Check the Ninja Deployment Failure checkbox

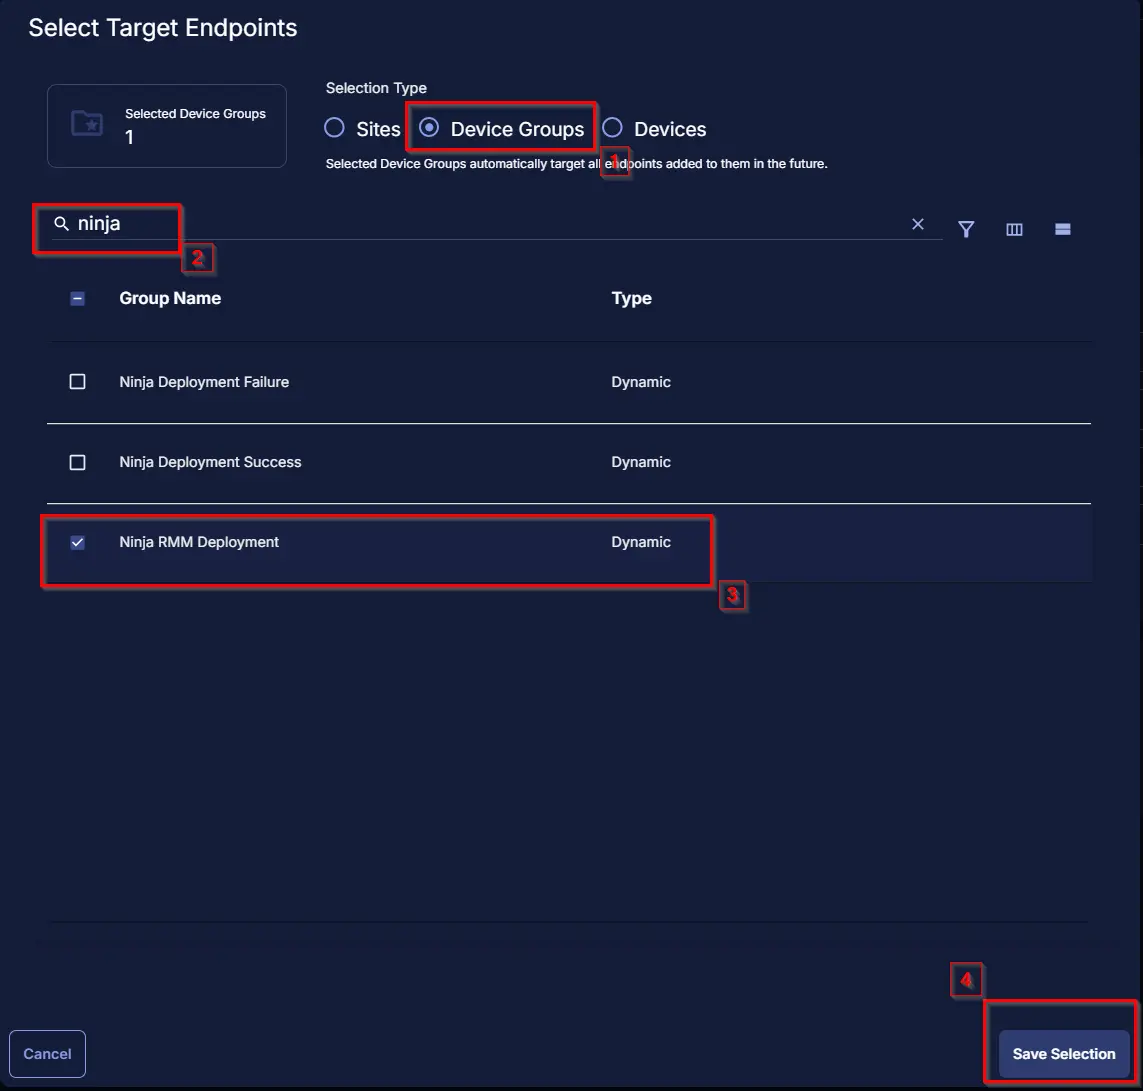pyautogui.click(x=77, y=382)
